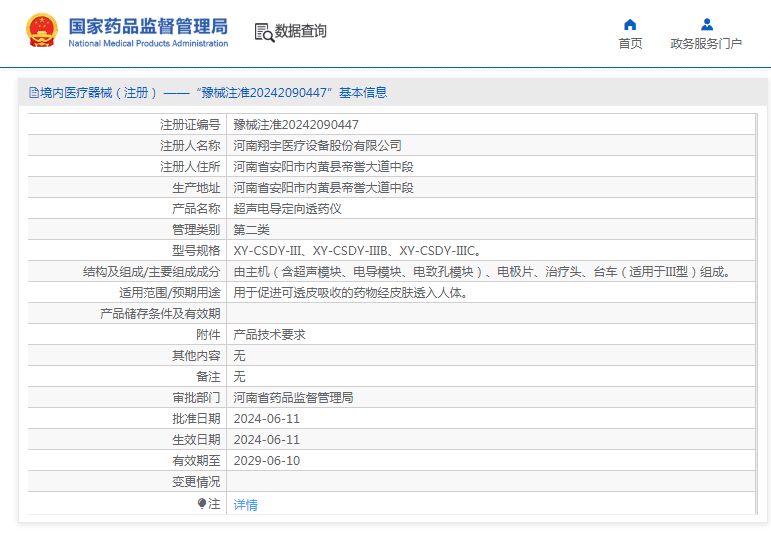Click the 用于促进可透皮吸收 intended use text
Viewport: 771px width, 534px height.
coord(351,293)
